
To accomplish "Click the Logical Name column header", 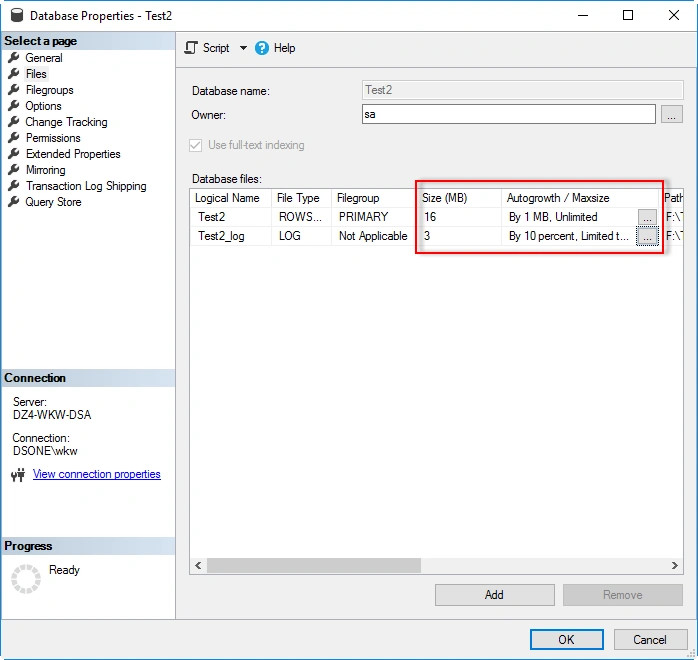I will click(231, 198).
